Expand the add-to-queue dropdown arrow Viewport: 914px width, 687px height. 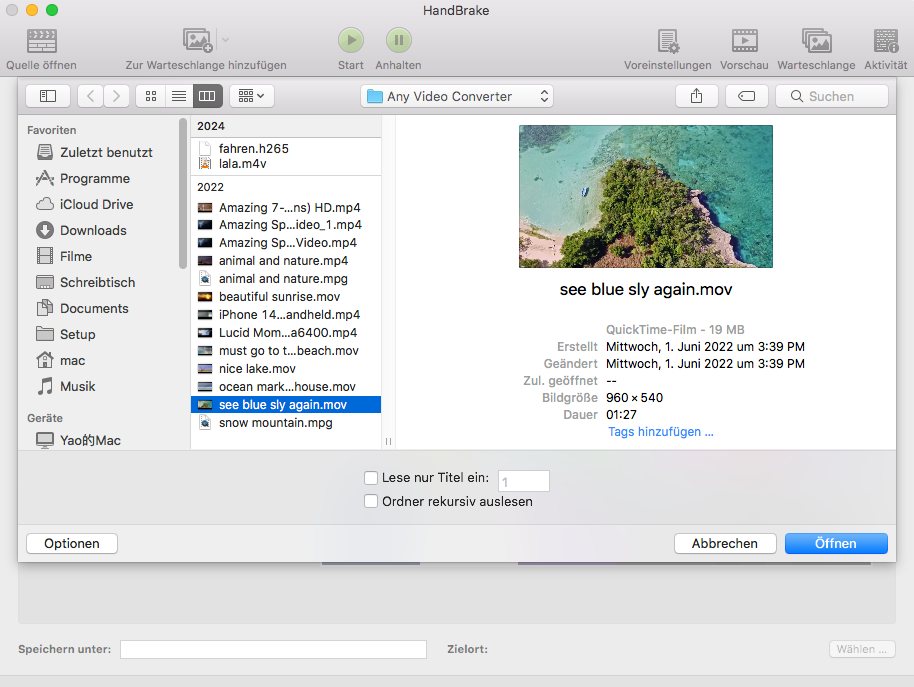[225, 41]
